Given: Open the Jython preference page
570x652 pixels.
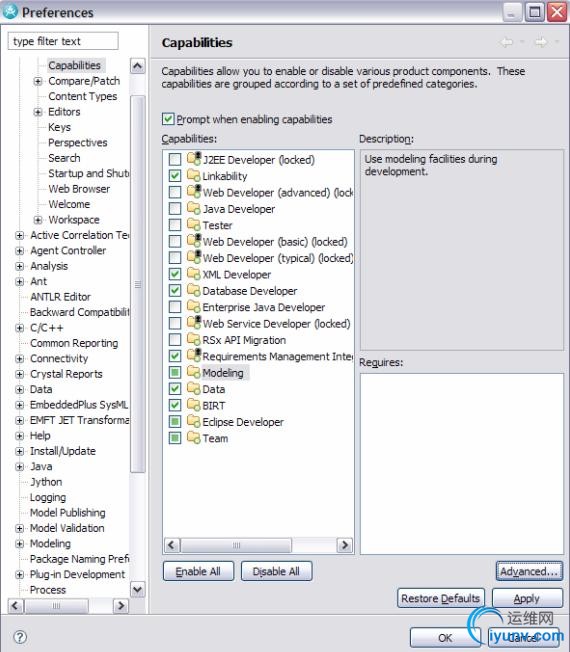Looking at the screenshot, I should [46, 482].
